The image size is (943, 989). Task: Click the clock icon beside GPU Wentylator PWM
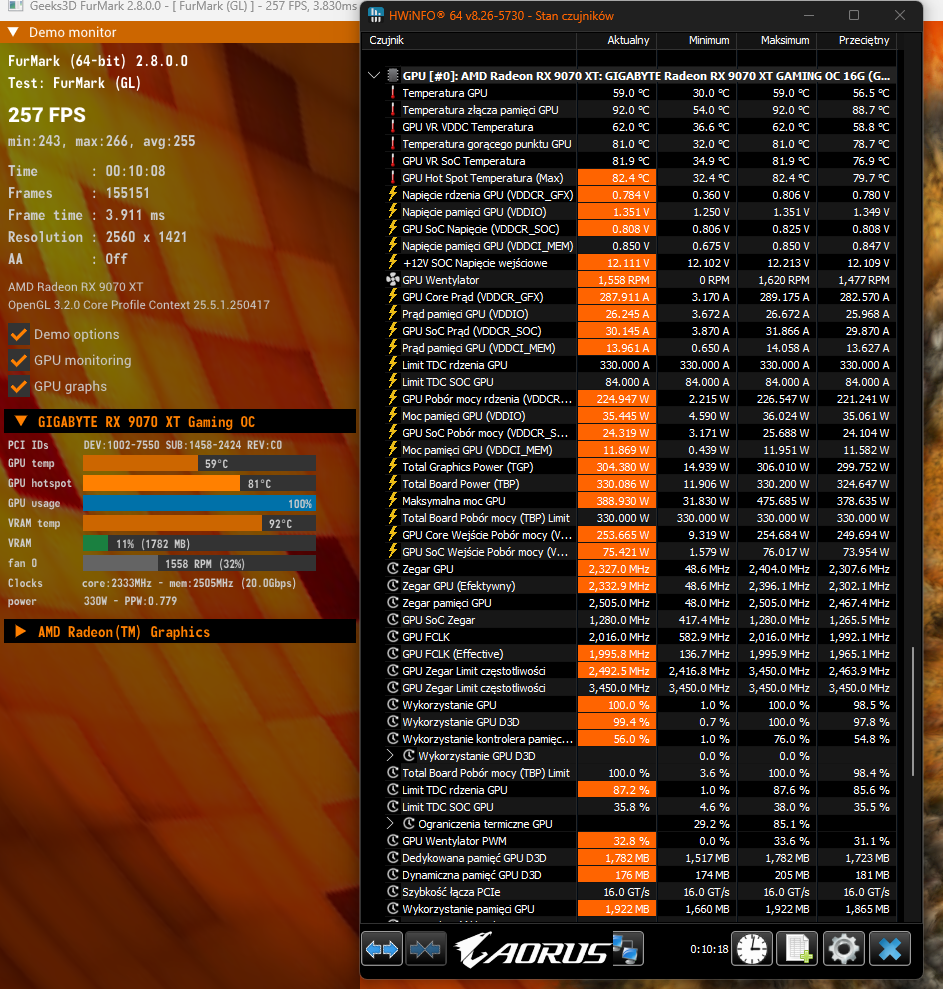pos(392,841)
